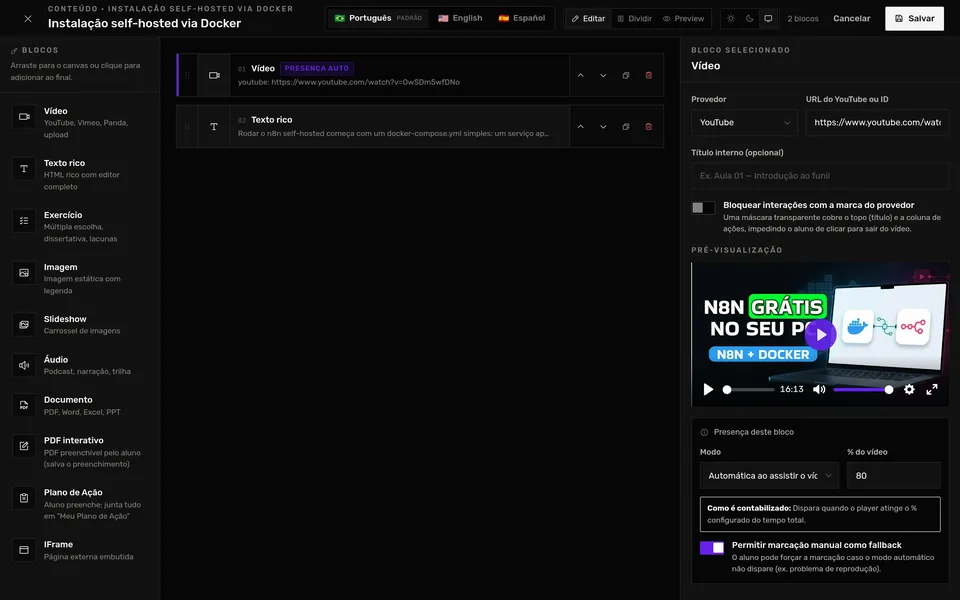Add an IFrame block
Image resolution: width=960 pixels, height=600 pixels.
[80, 550]
